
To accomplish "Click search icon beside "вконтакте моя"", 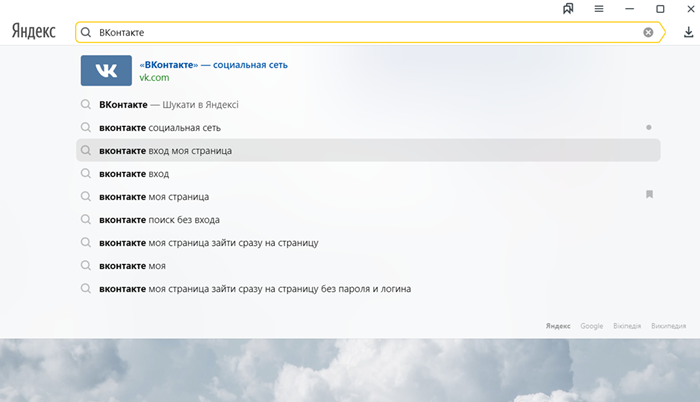I will coord(86,265).
